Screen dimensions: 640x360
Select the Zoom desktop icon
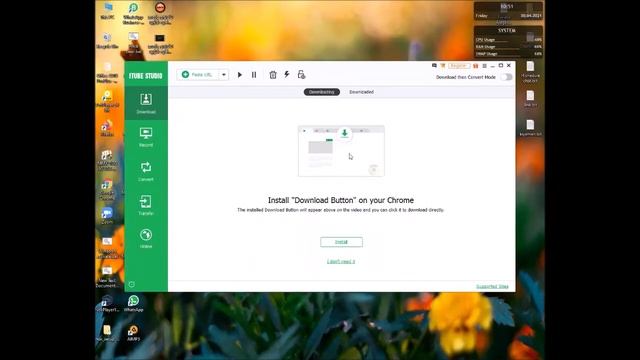tap(107, 216)
